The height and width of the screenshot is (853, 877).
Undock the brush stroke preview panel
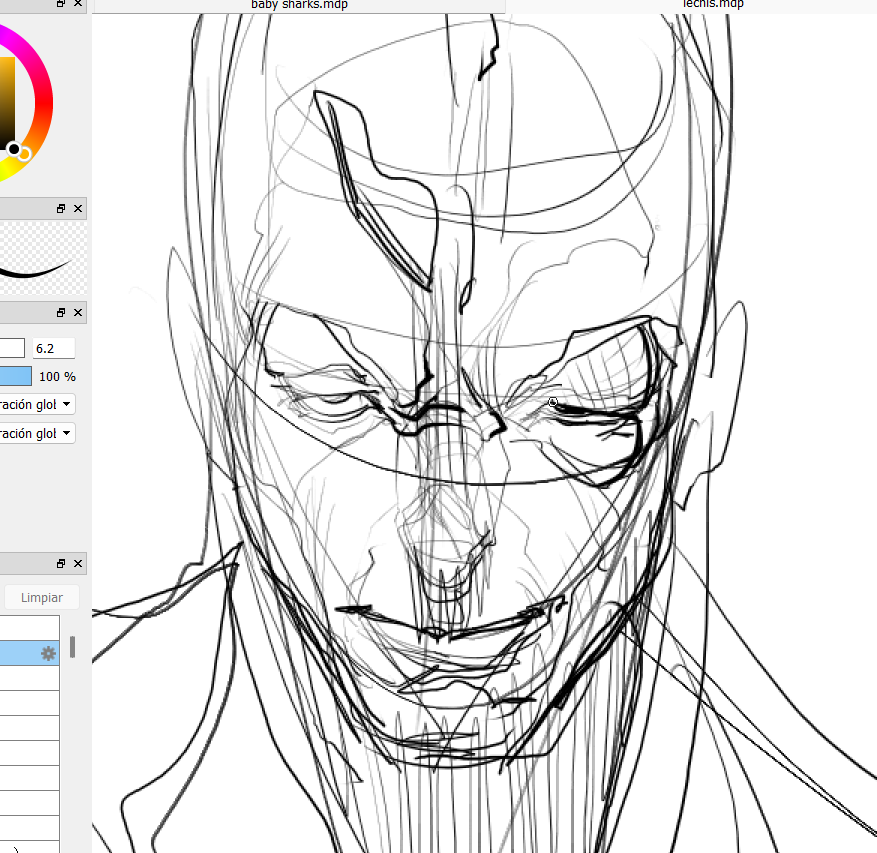pyautogui.click(x=61, y=209)
